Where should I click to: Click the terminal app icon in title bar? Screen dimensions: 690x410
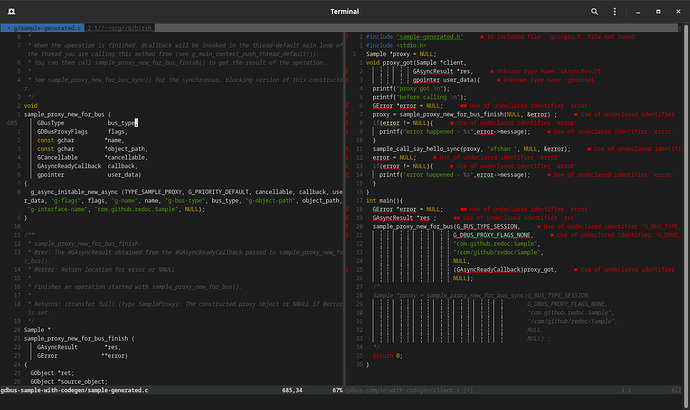coord(11,11)
